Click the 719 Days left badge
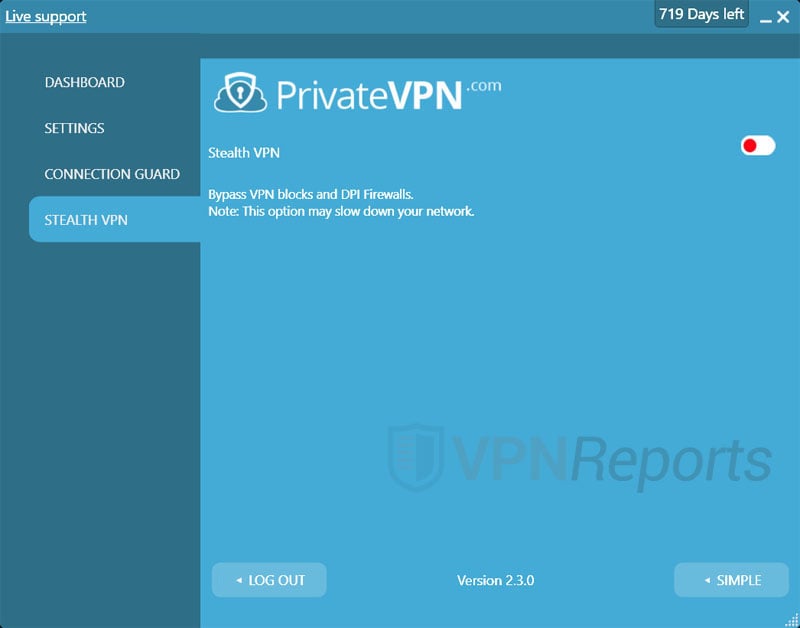Viewport: 800px width, 628px height. point(701,15)
